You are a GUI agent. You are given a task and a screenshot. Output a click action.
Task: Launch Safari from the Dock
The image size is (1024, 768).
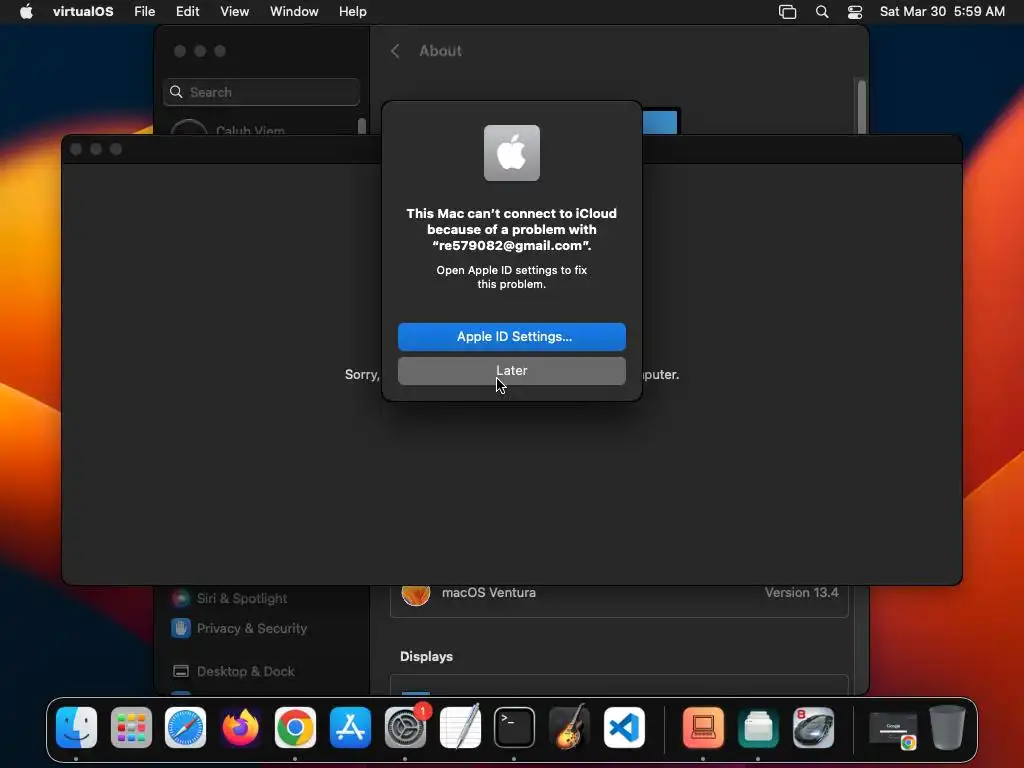pos(185,728)
